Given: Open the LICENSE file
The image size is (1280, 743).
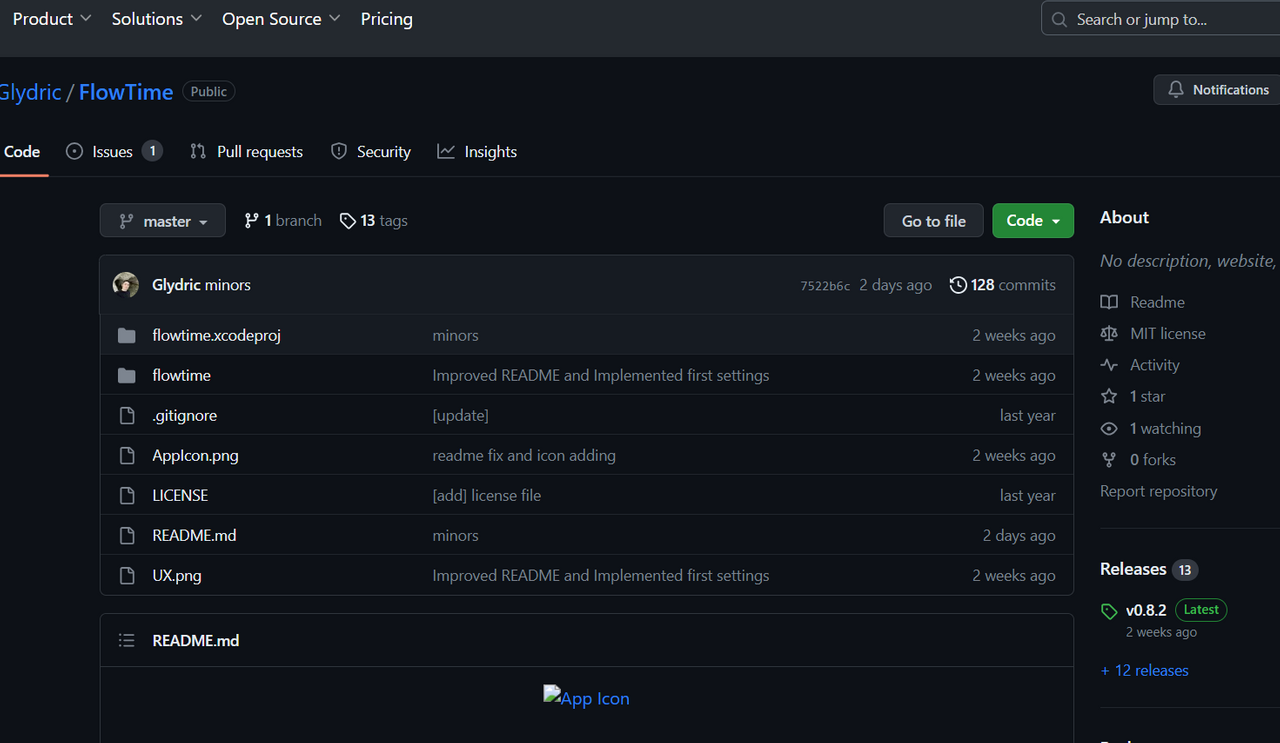Looking at the screenshot, I should (x=180, y=496).
